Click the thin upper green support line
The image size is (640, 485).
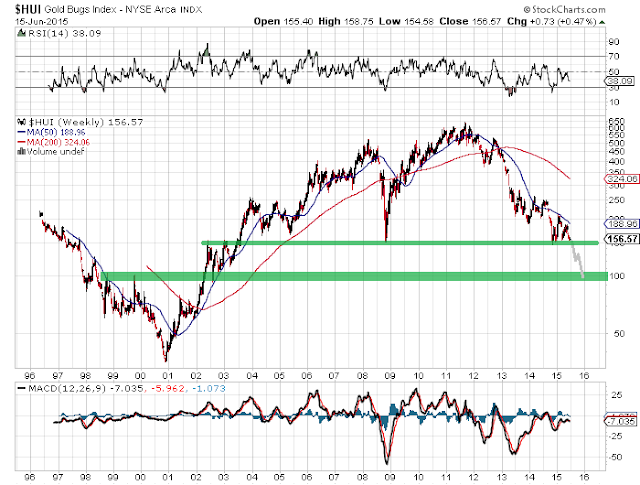click(400, 243)
